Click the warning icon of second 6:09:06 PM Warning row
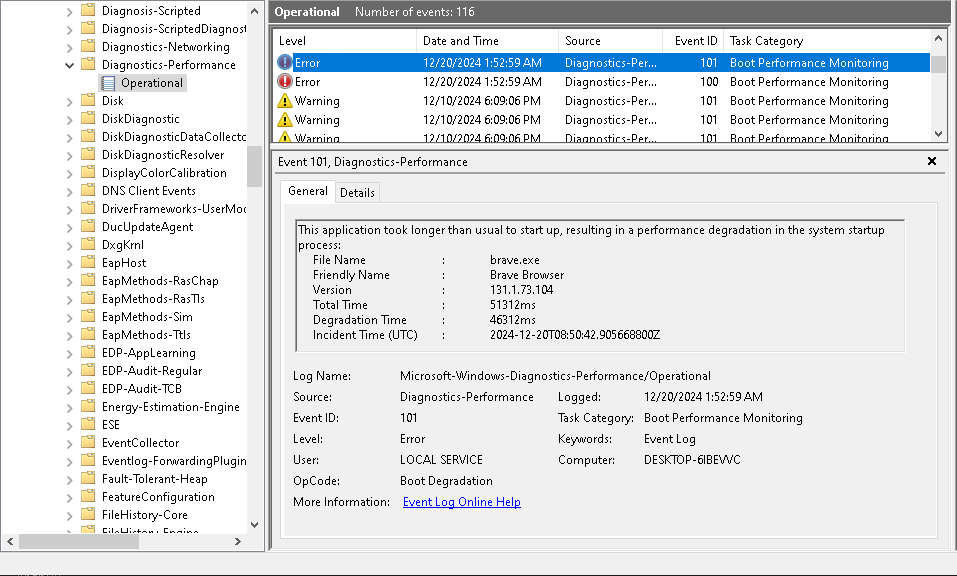Viewport: 957px width, 576px height. pos(284,120)
